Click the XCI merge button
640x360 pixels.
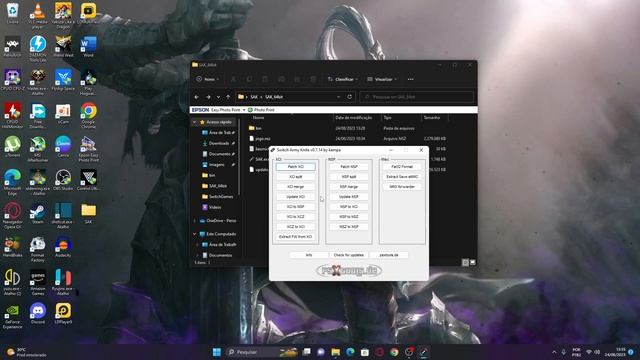(x=296, y=187)
